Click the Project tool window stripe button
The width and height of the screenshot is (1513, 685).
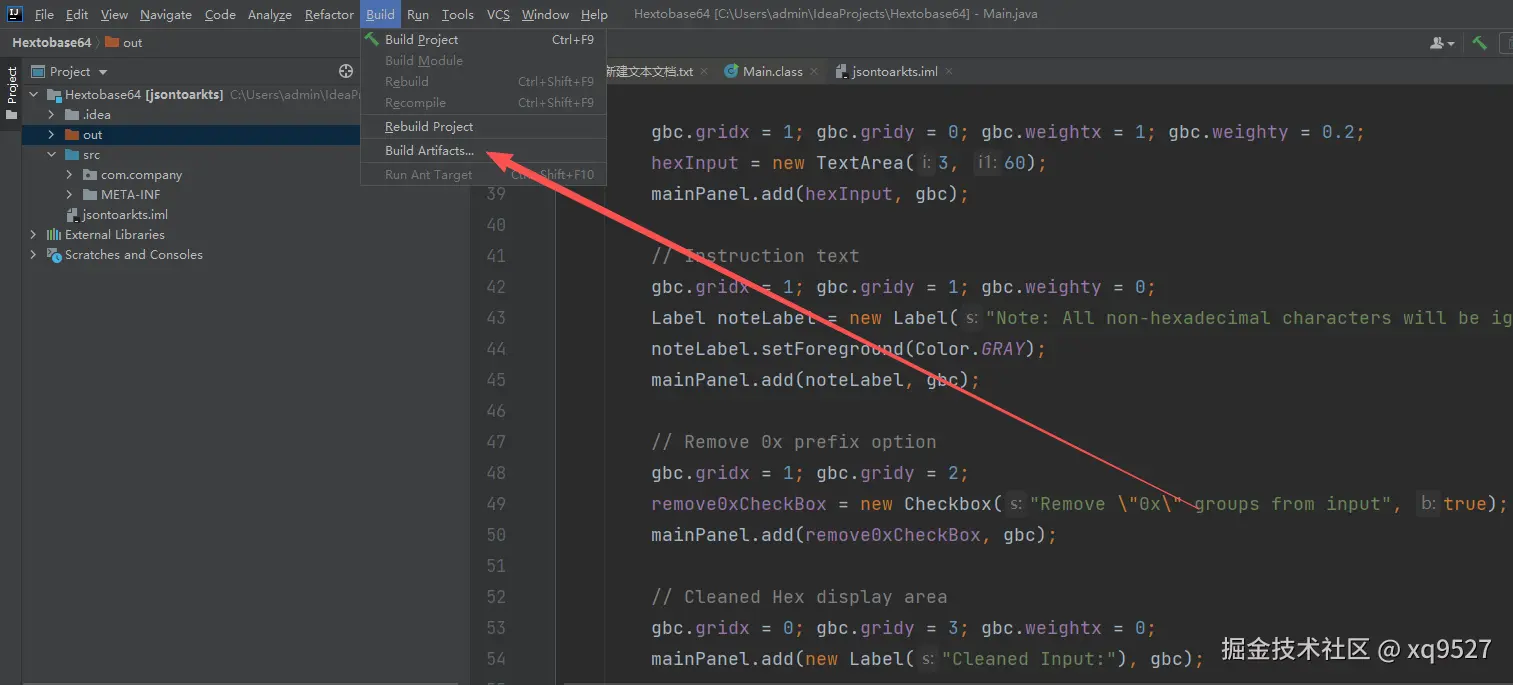[x=11, y=93]
